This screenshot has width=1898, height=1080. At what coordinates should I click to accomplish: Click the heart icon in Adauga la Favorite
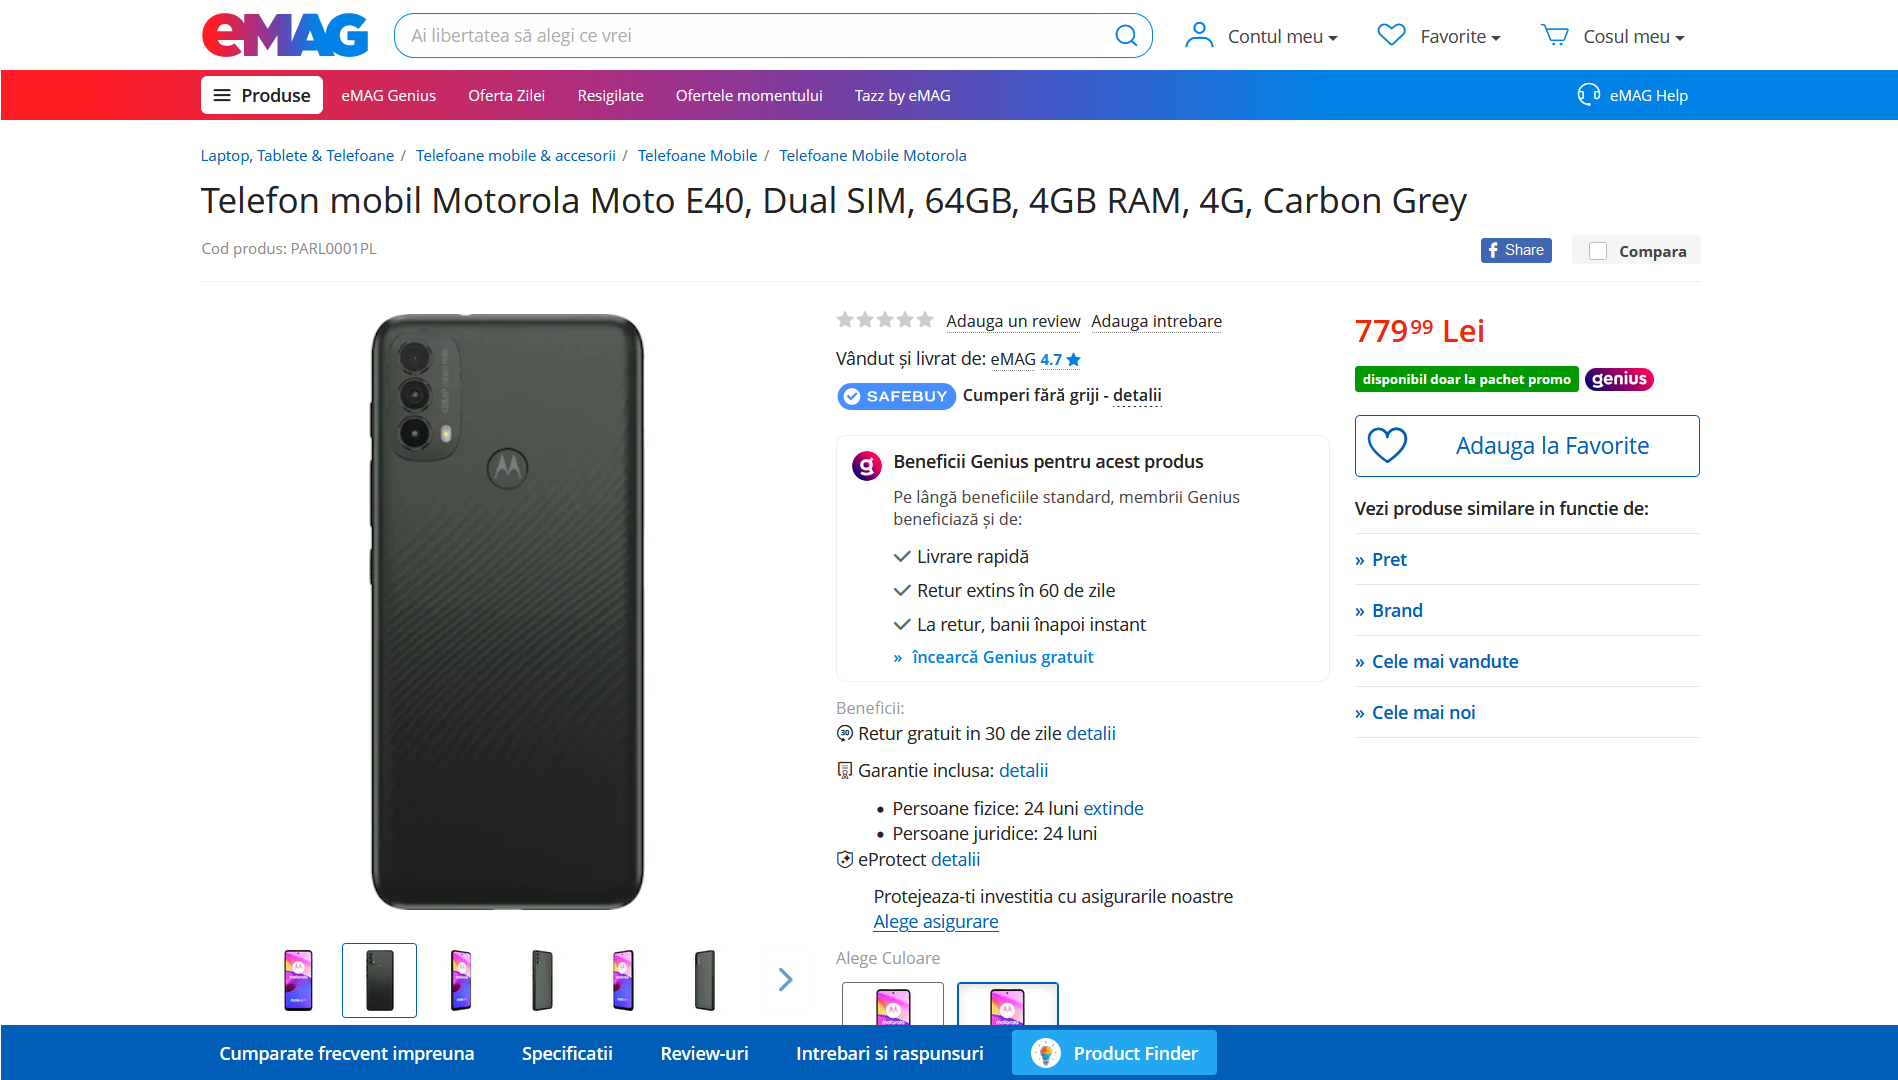pos(1387,445)
